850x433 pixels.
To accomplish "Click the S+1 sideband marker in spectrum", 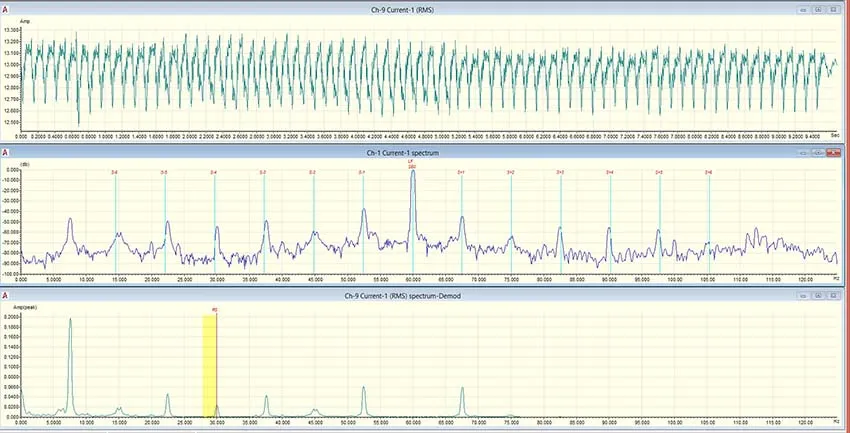I will pos(461,172).
